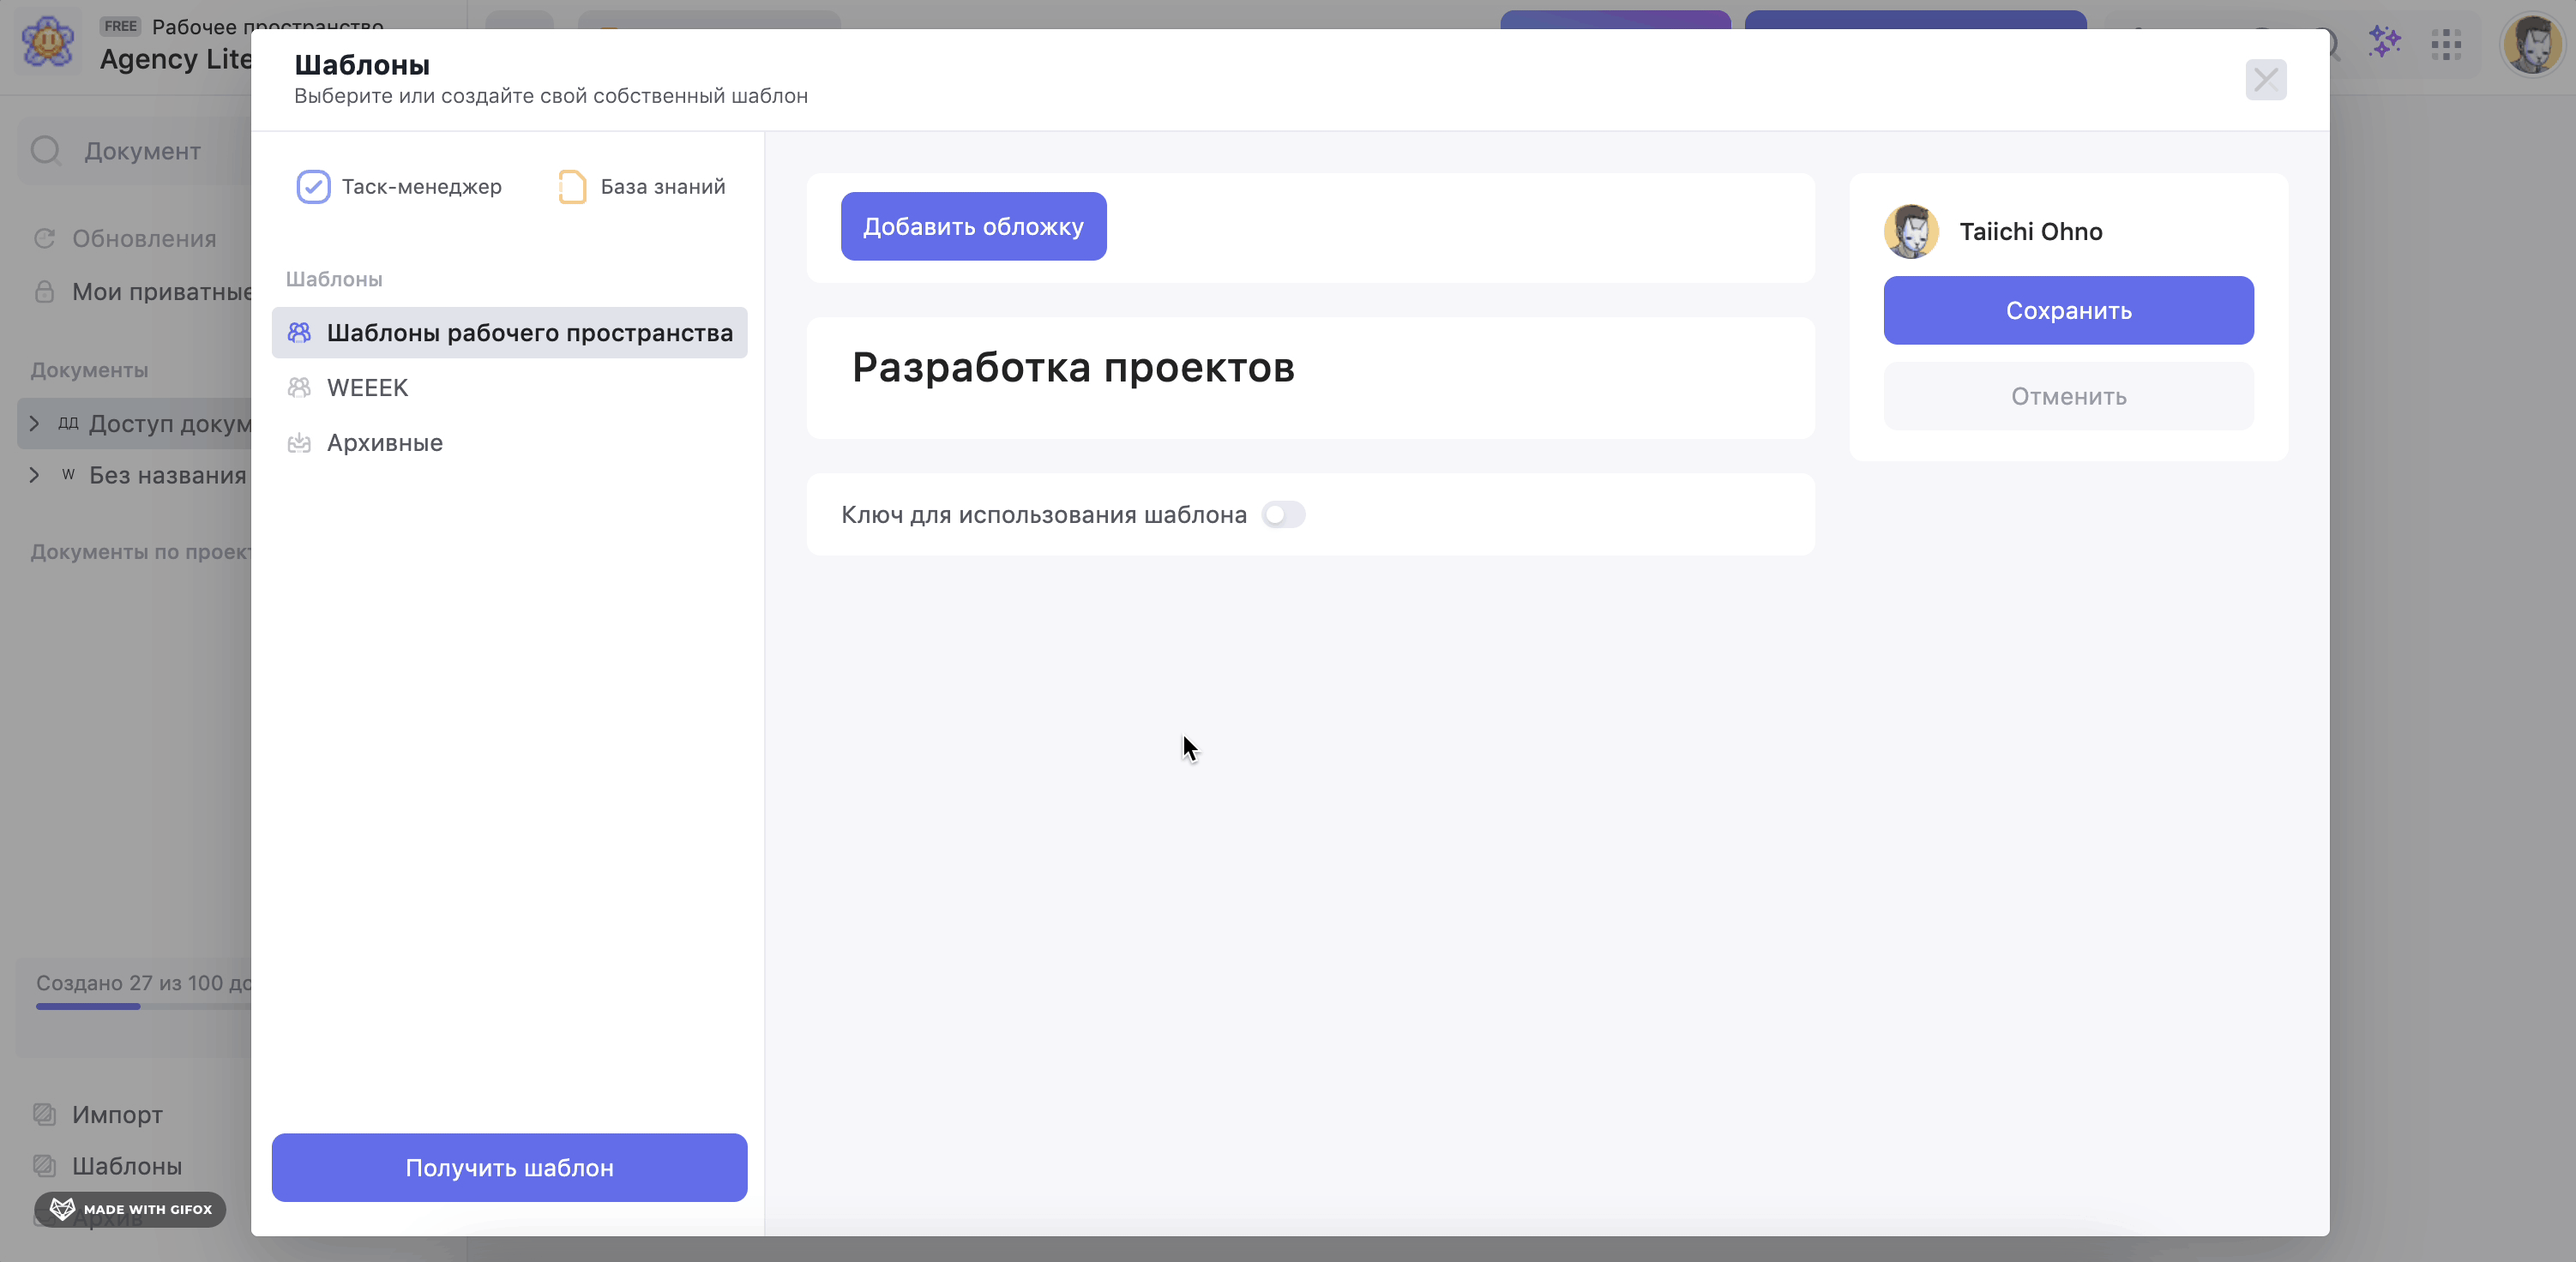Cancel editing with Отменить button

2068,396
